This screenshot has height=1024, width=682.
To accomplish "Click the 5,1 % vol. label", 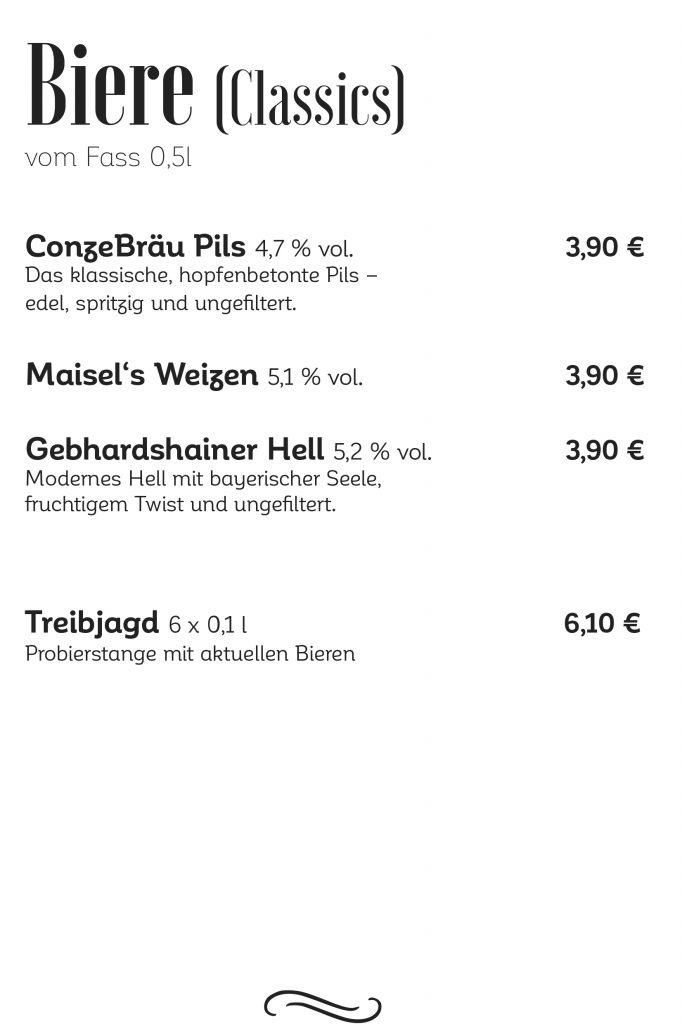I will pyautogui.click(x=315, y=377).
